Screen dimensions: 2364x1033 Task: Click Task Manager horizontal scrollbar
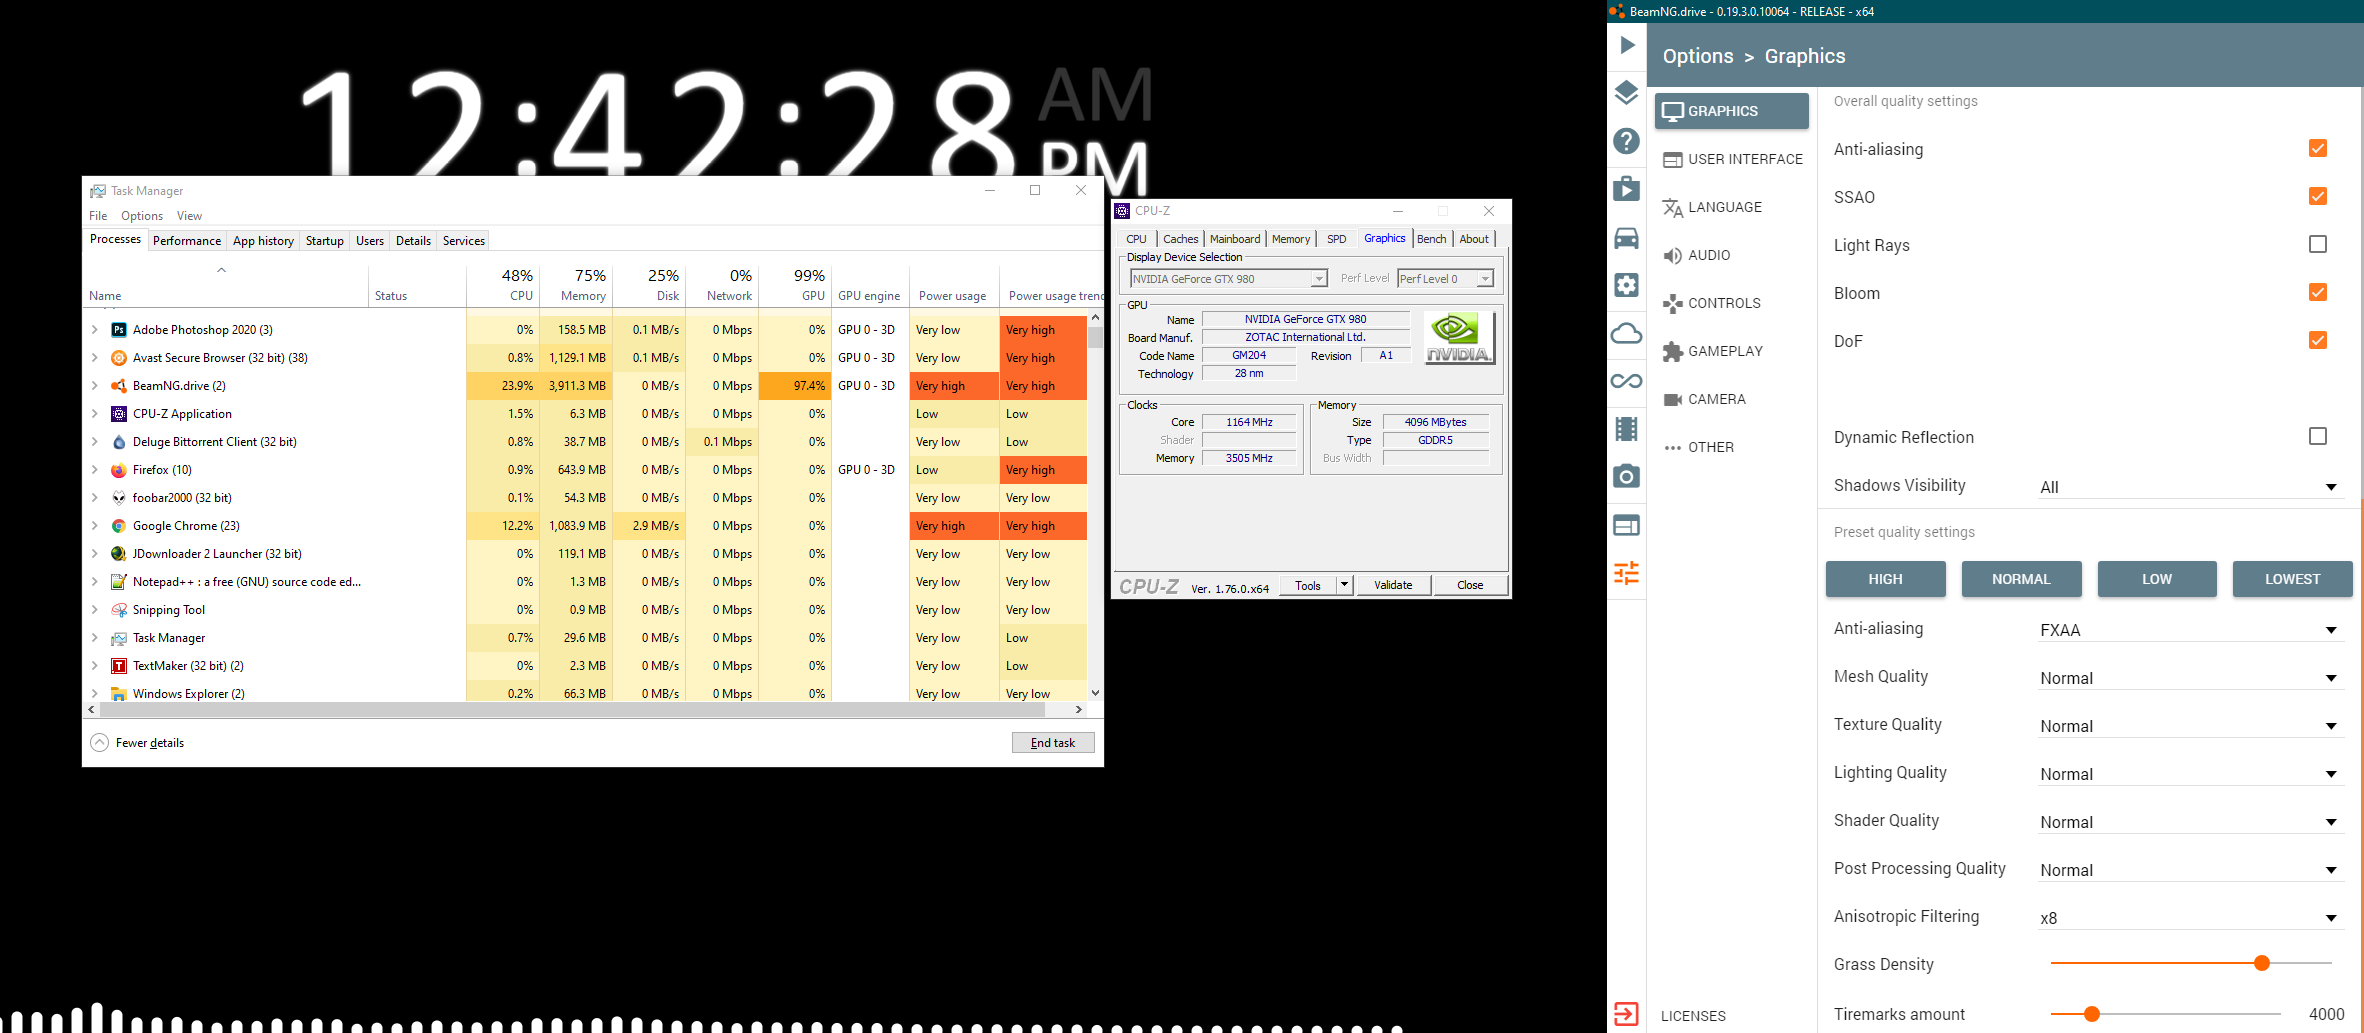pos(572,709)
